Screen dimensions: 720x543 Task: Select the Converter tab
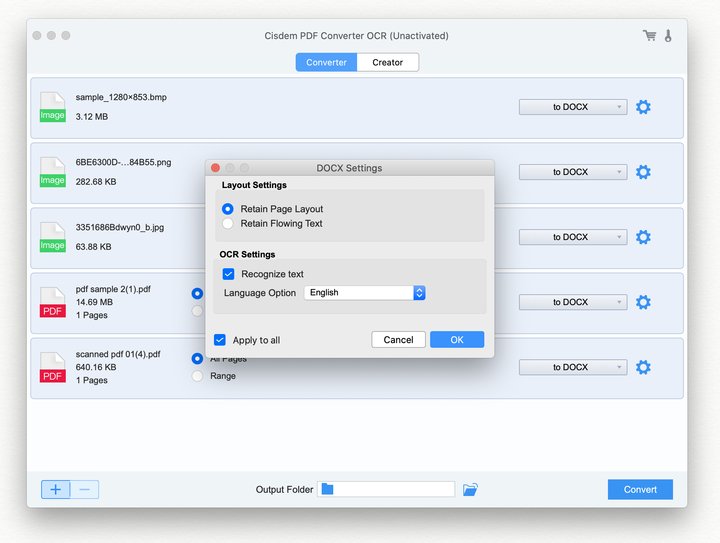(326, 62)
